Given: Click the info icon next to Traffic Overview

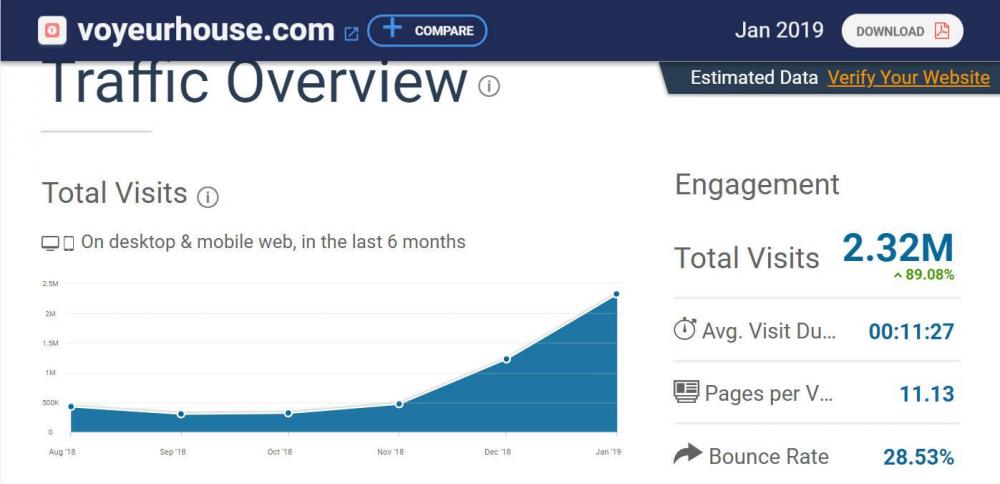Looking at the screenshot, I should coord(489,86).
